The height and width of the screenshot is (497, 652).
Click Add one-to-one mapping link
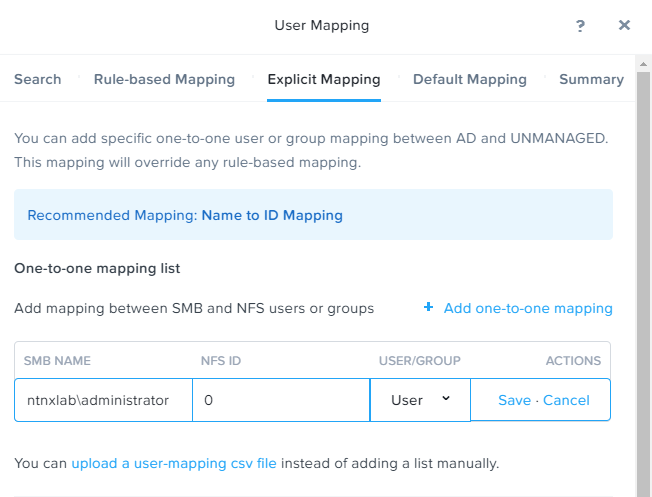tap(528, 308)
